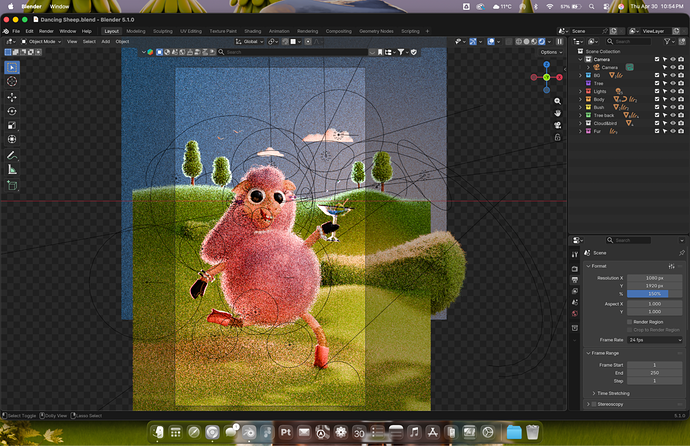Open the viewport View menu

tap(72, 41)
